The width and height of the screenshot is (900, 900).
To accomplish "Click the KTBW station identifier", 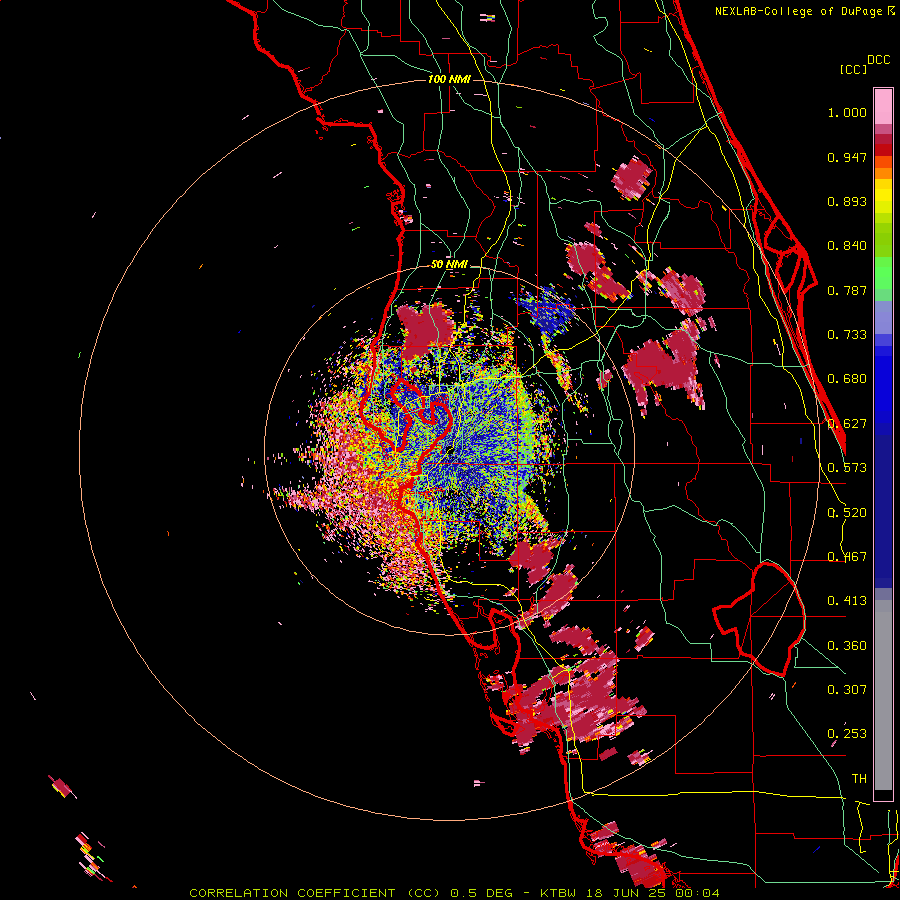I will [560, 893].
